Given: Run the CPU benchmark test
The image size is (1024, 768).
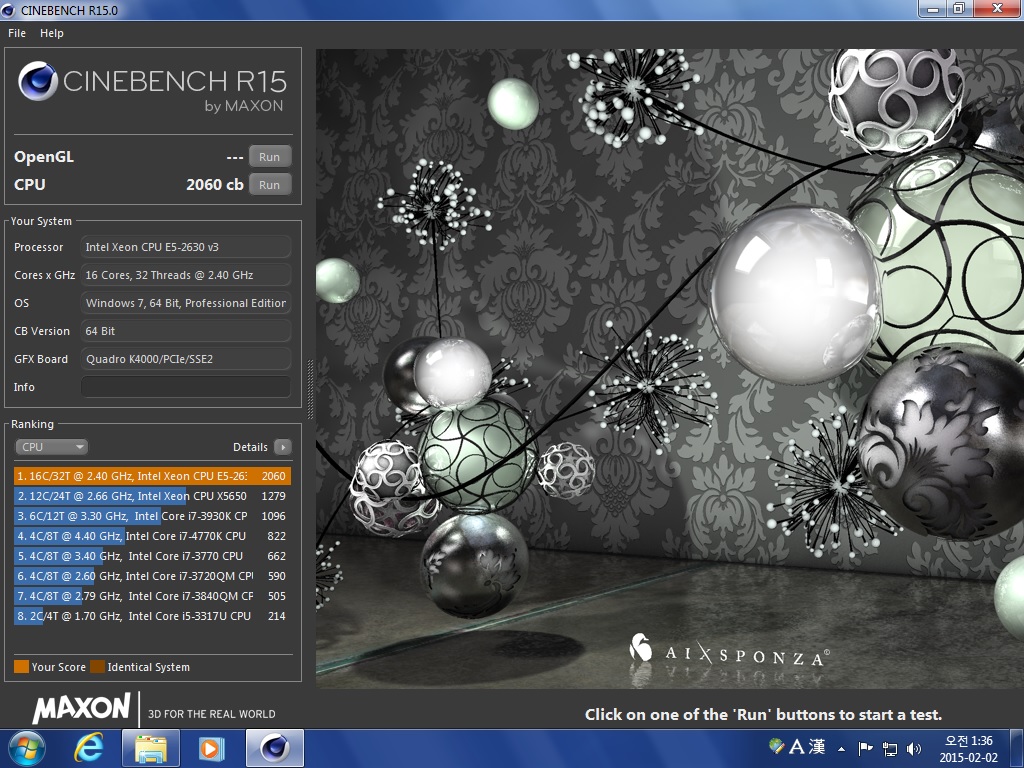Looking at the screenshot, I should 269,185.
